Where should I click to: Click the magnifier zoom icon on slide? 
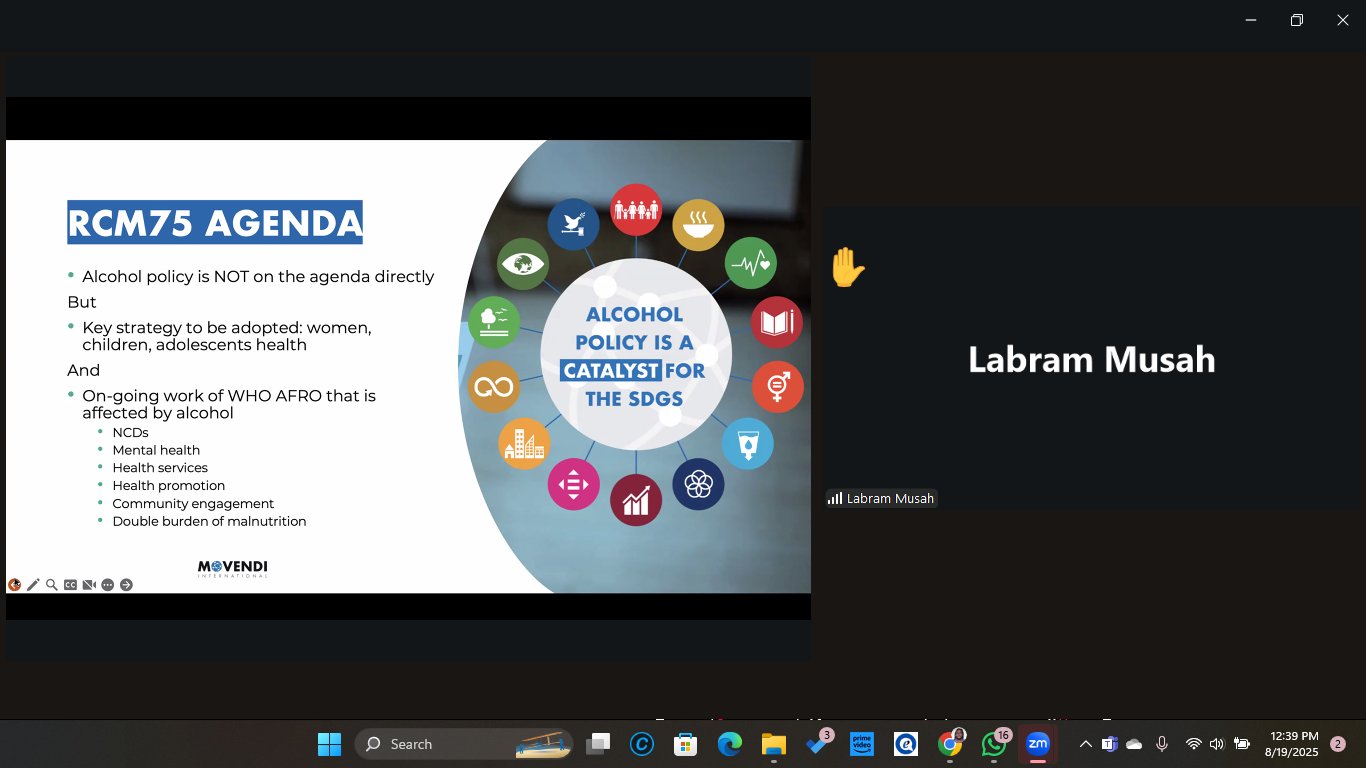coord(51,585)
